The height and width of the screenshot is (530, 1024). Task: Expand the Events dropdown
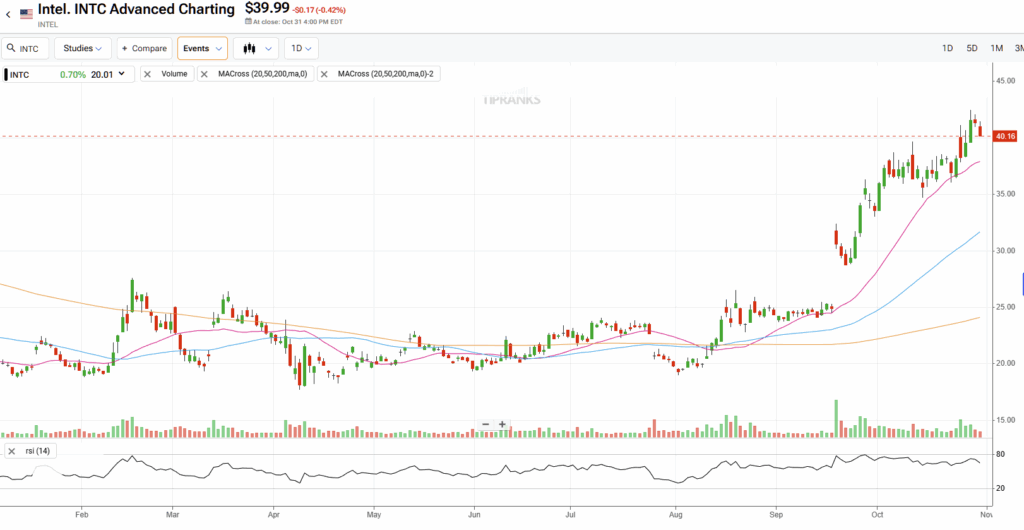click(202, 48)
